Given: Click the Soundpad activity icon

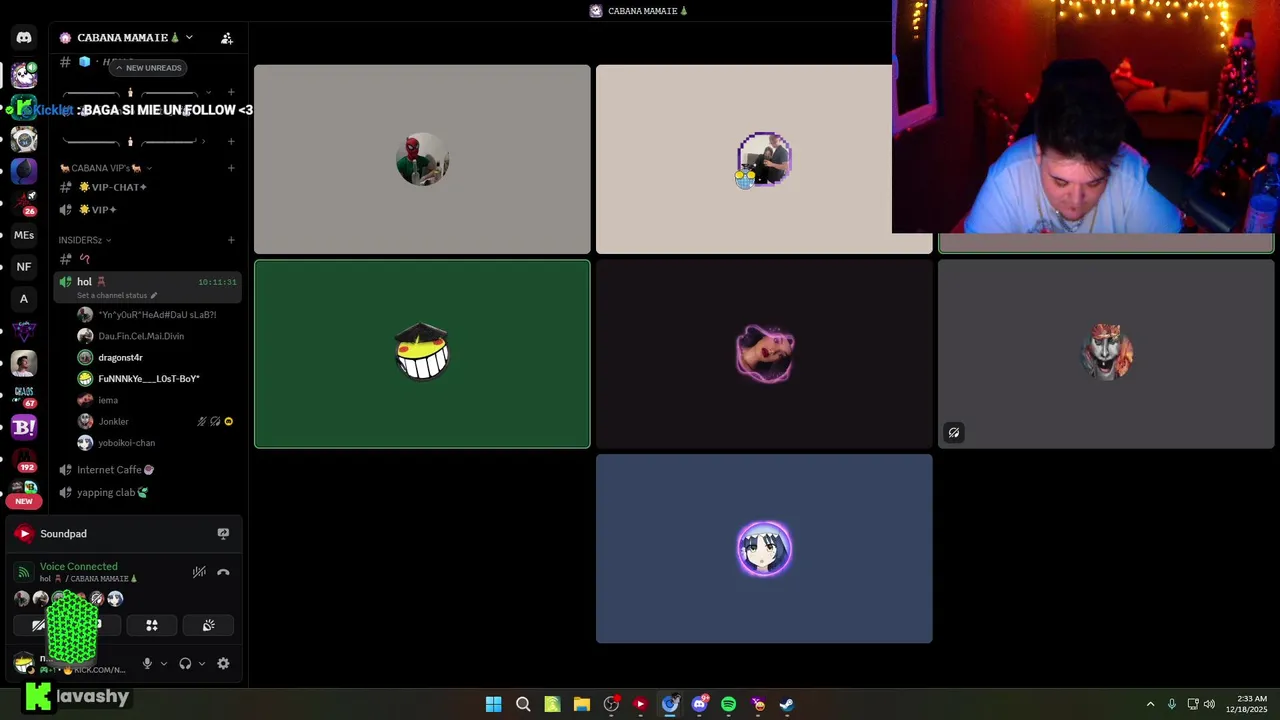Looking at the screenshot, I should click(x=24, y=534).
